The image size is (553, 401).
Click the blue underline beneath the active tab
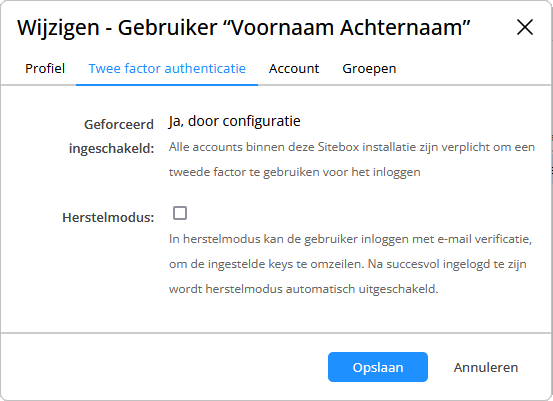[167, 85]
